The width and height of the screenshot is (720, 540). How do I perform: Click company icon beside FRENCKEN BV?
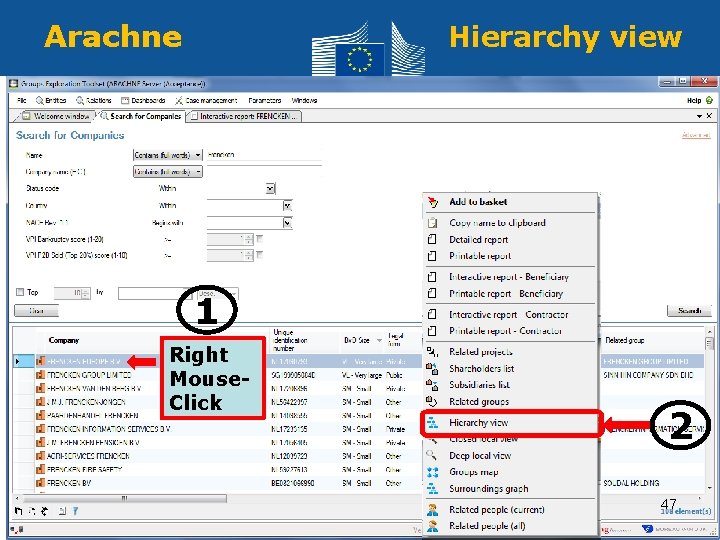point(40,483)
